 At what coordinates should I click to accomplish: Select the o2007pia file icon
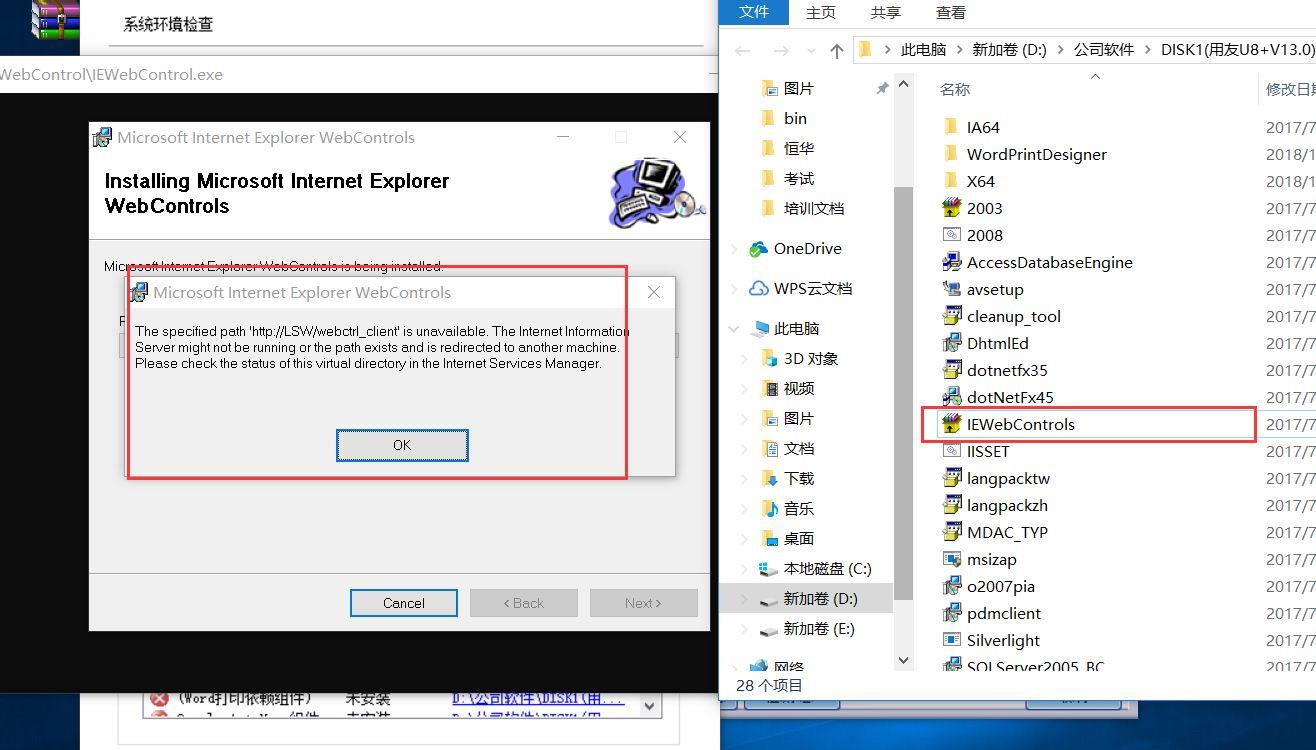(x=952, y=586)
